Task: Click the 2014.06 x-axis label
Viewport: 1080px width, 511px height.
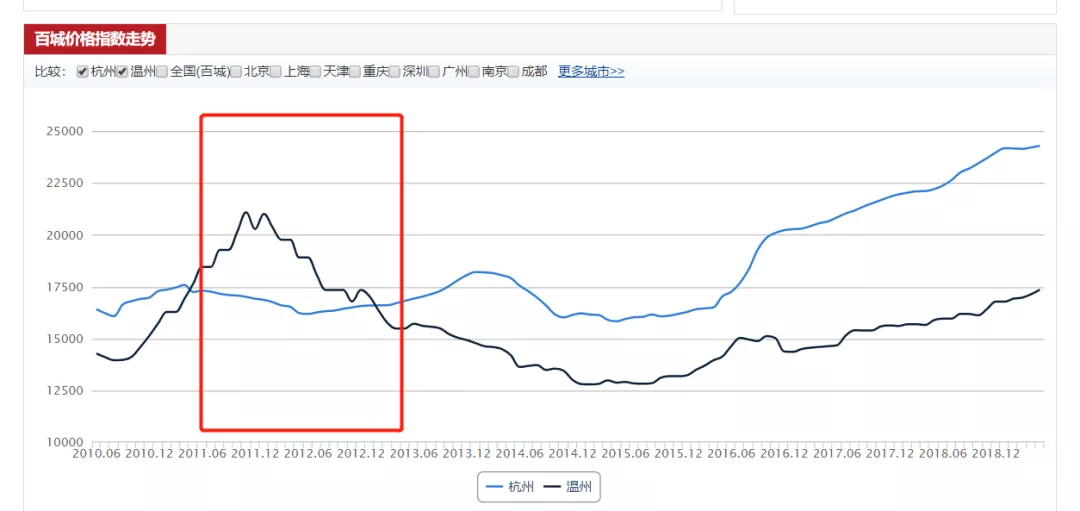Action: click(520, 455)
